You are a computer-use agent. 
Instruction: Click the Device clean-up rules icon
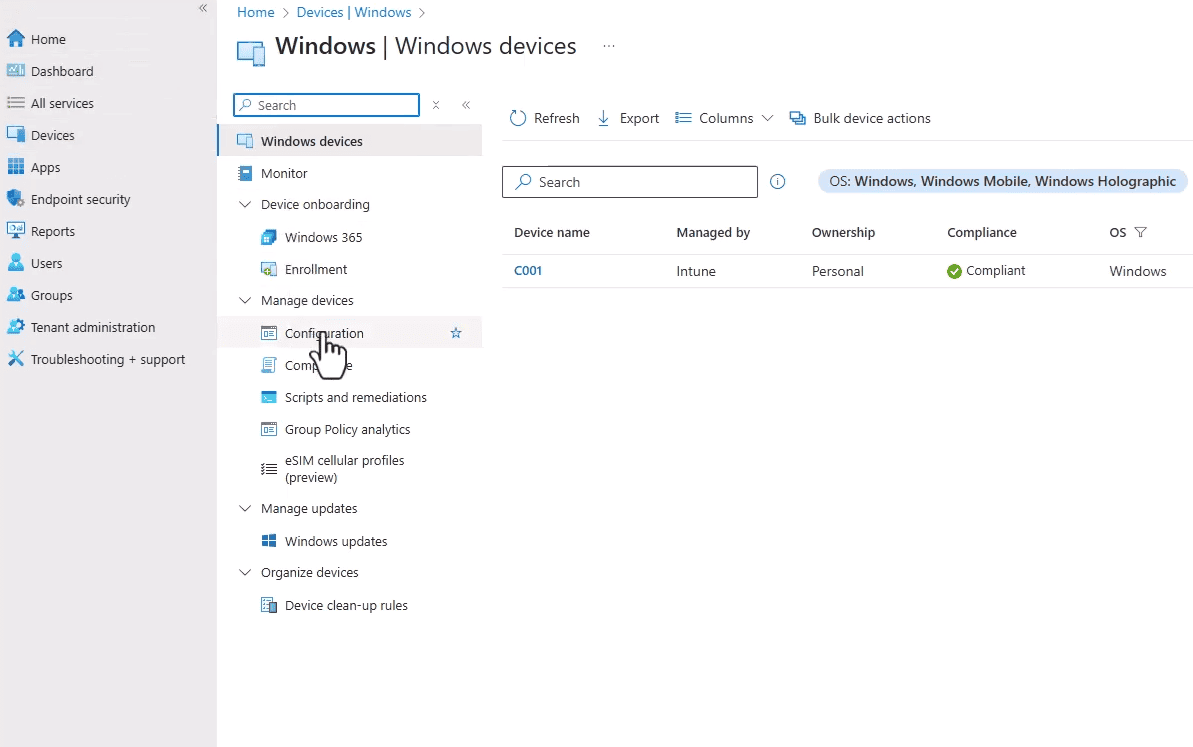click(x=268, y=605)
